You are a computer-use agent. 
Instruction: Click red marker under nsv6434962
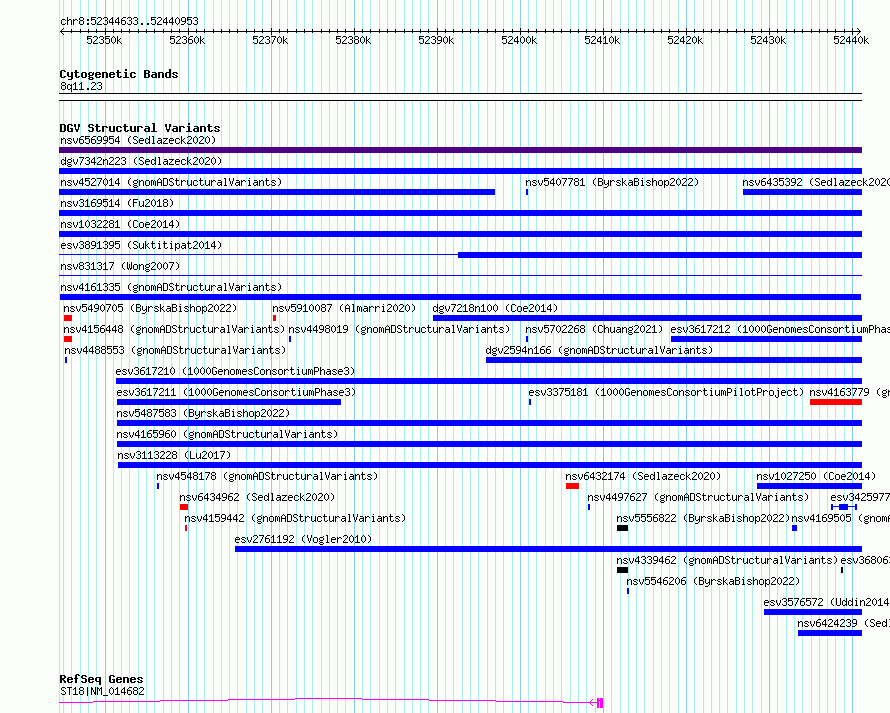coord(184,507)
